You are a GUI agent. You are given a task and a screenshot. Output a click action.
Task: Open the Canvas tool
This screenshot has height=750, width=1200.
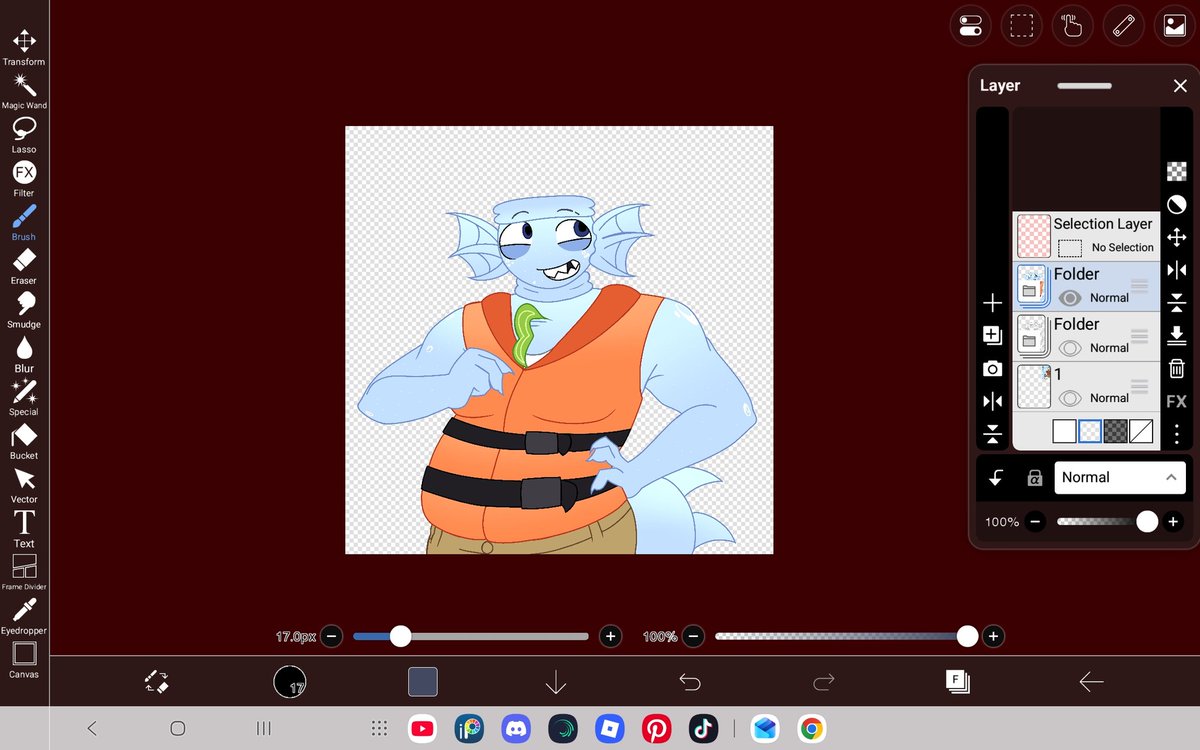click(24, 659)
